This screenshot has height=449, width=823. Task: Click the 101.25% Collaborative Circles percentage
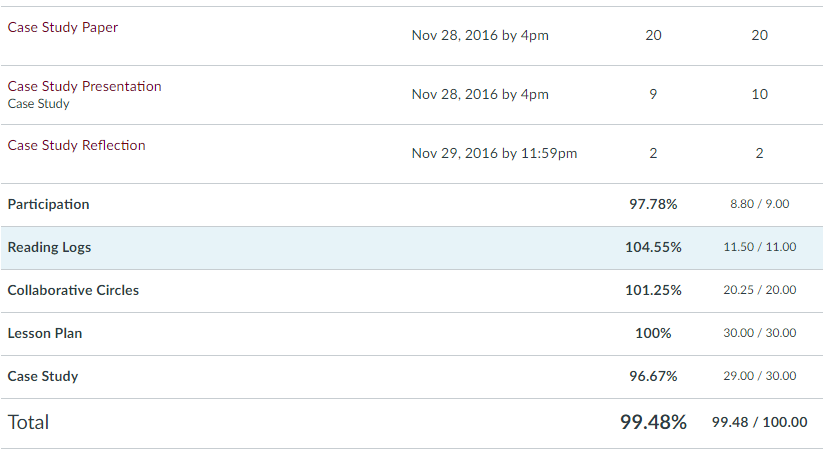[x=653, y=290]
